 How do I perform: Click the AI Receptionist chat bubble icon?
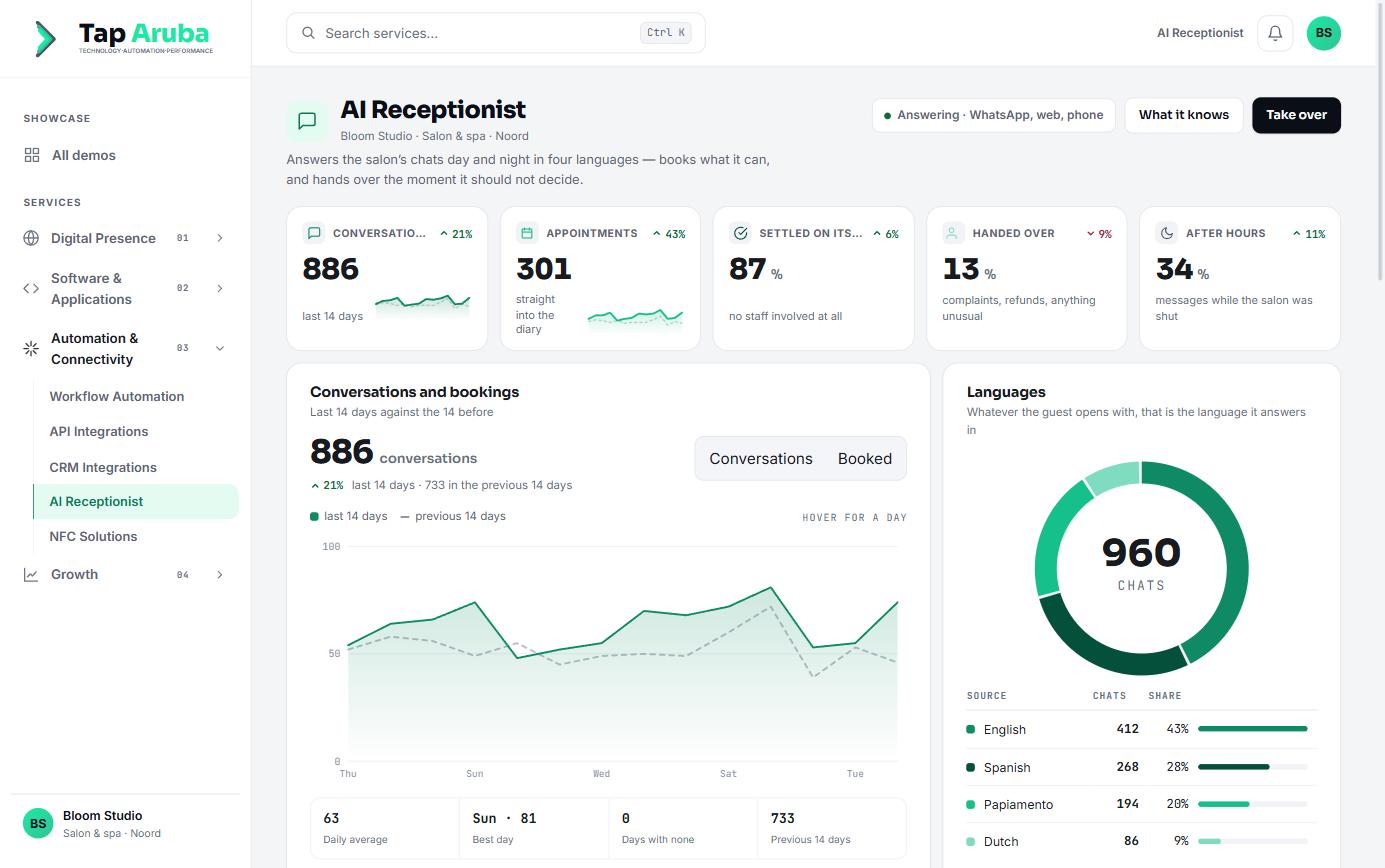tap(307, 121)
